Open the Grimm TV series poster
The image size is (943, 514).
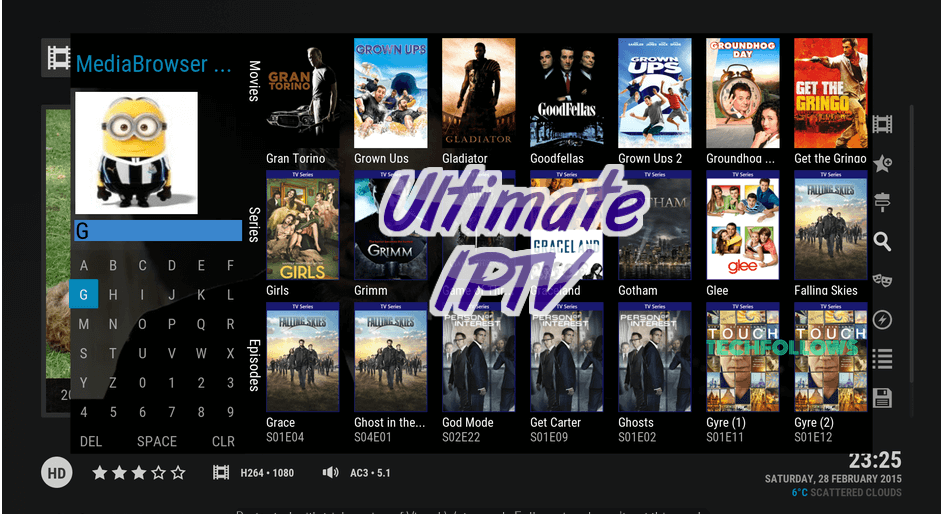click(390, 225)
